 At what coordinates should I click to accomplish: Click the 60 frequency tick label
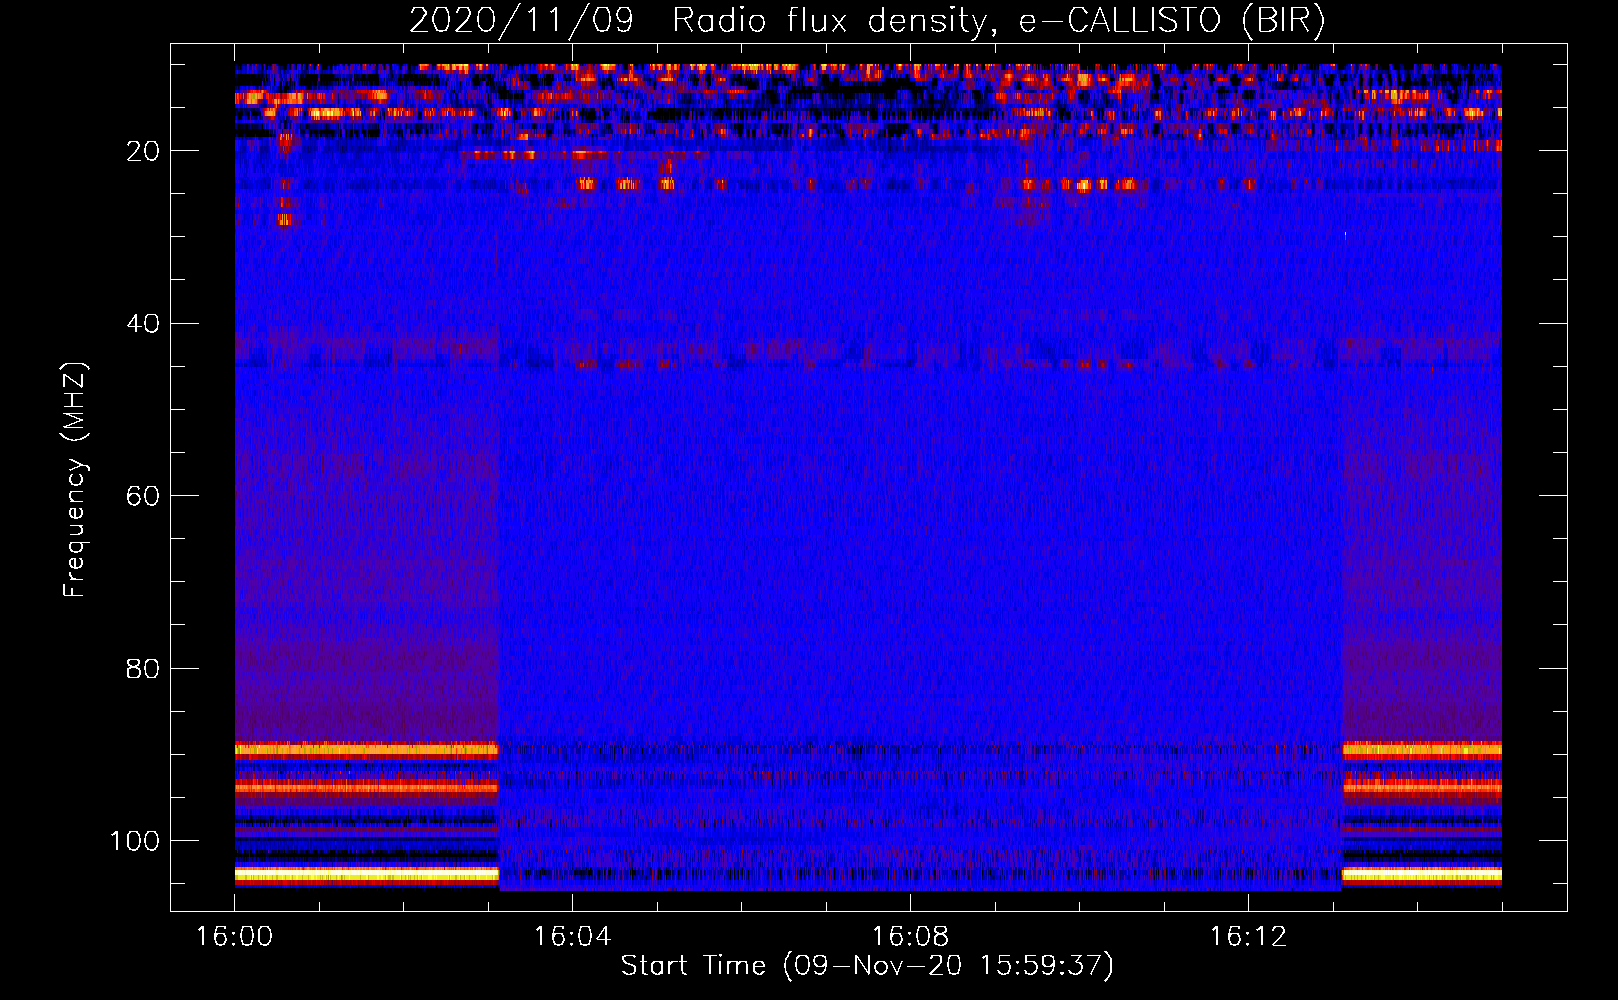144,496
